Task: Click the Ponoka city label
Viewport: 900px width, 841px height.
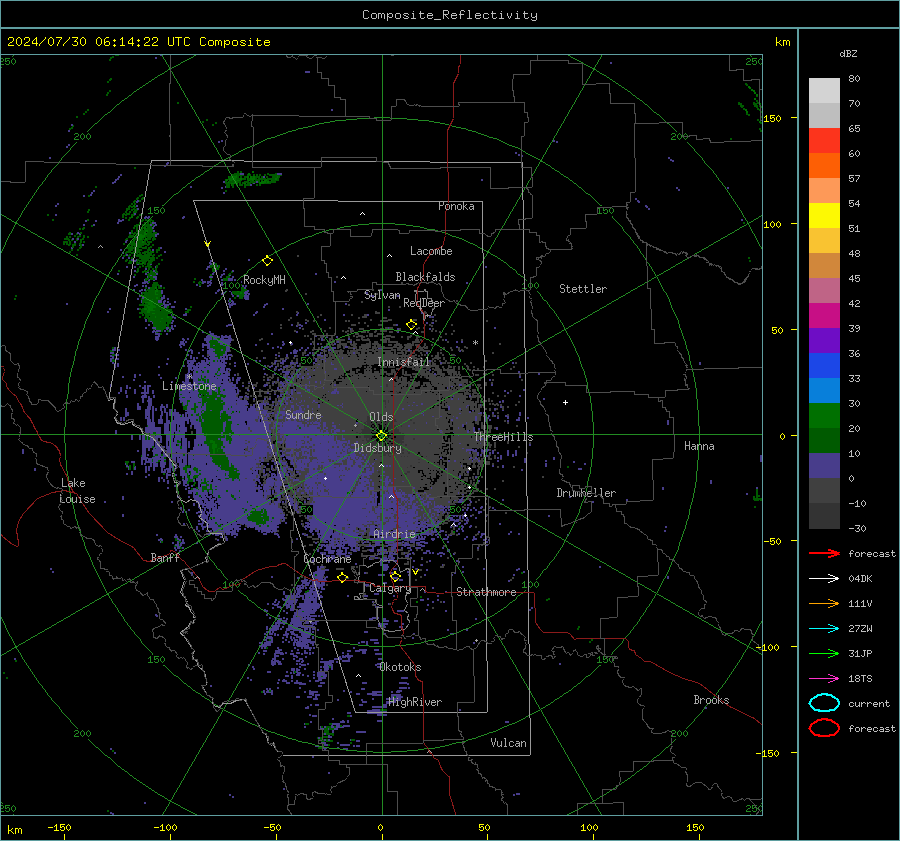Action: tap(456, 206)
